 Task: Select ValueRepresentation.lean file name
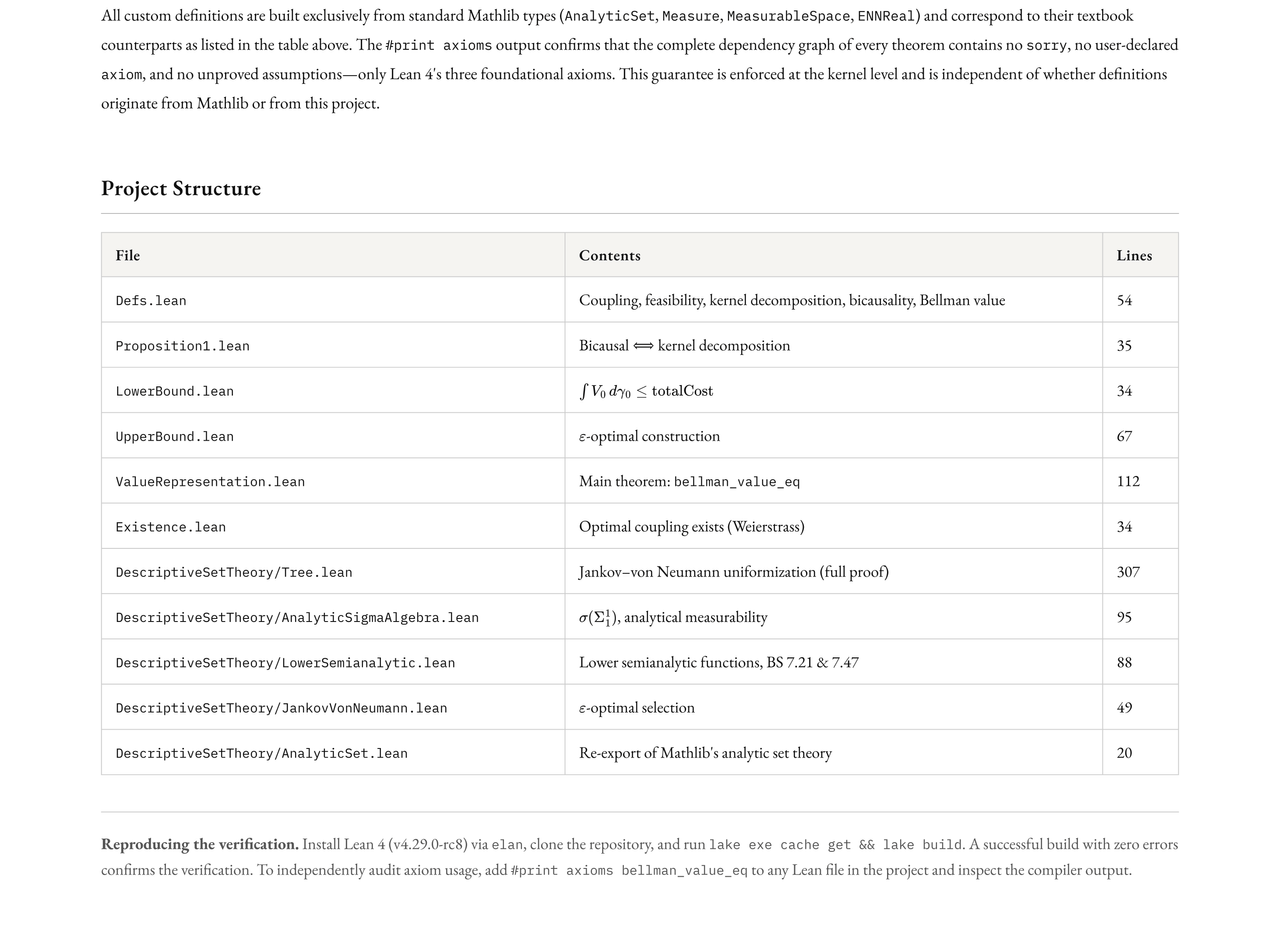click(x=210, y=482)
